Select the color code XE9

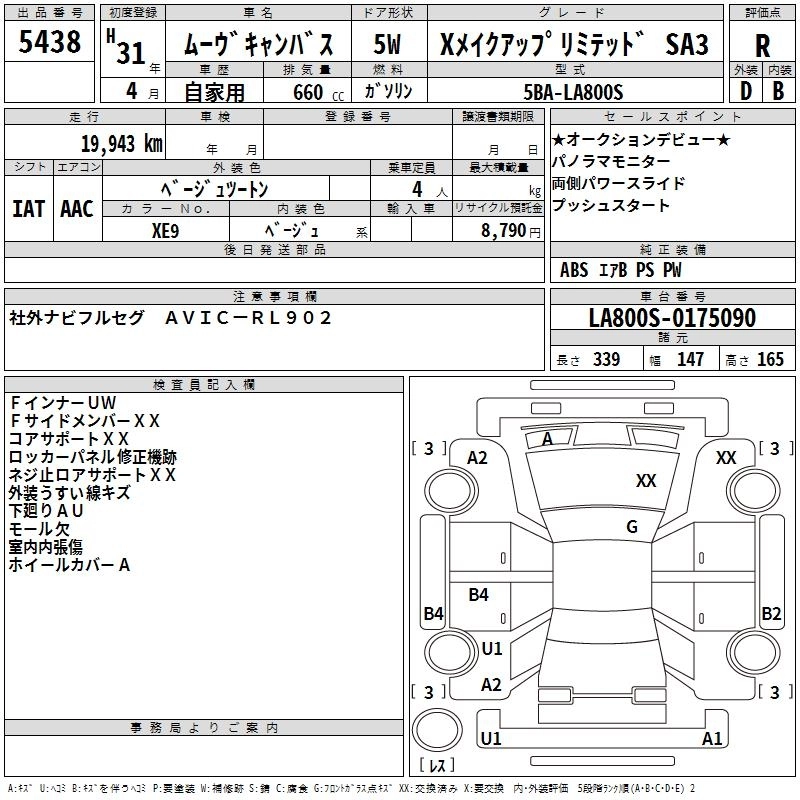pyautogui.click(x=165, y=229)
